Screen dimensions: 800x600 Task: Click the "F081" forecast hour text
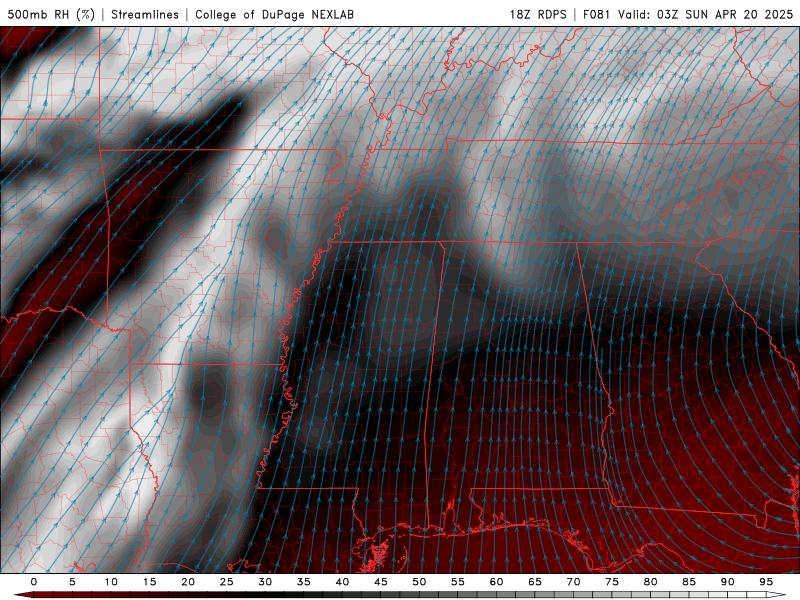596,14
